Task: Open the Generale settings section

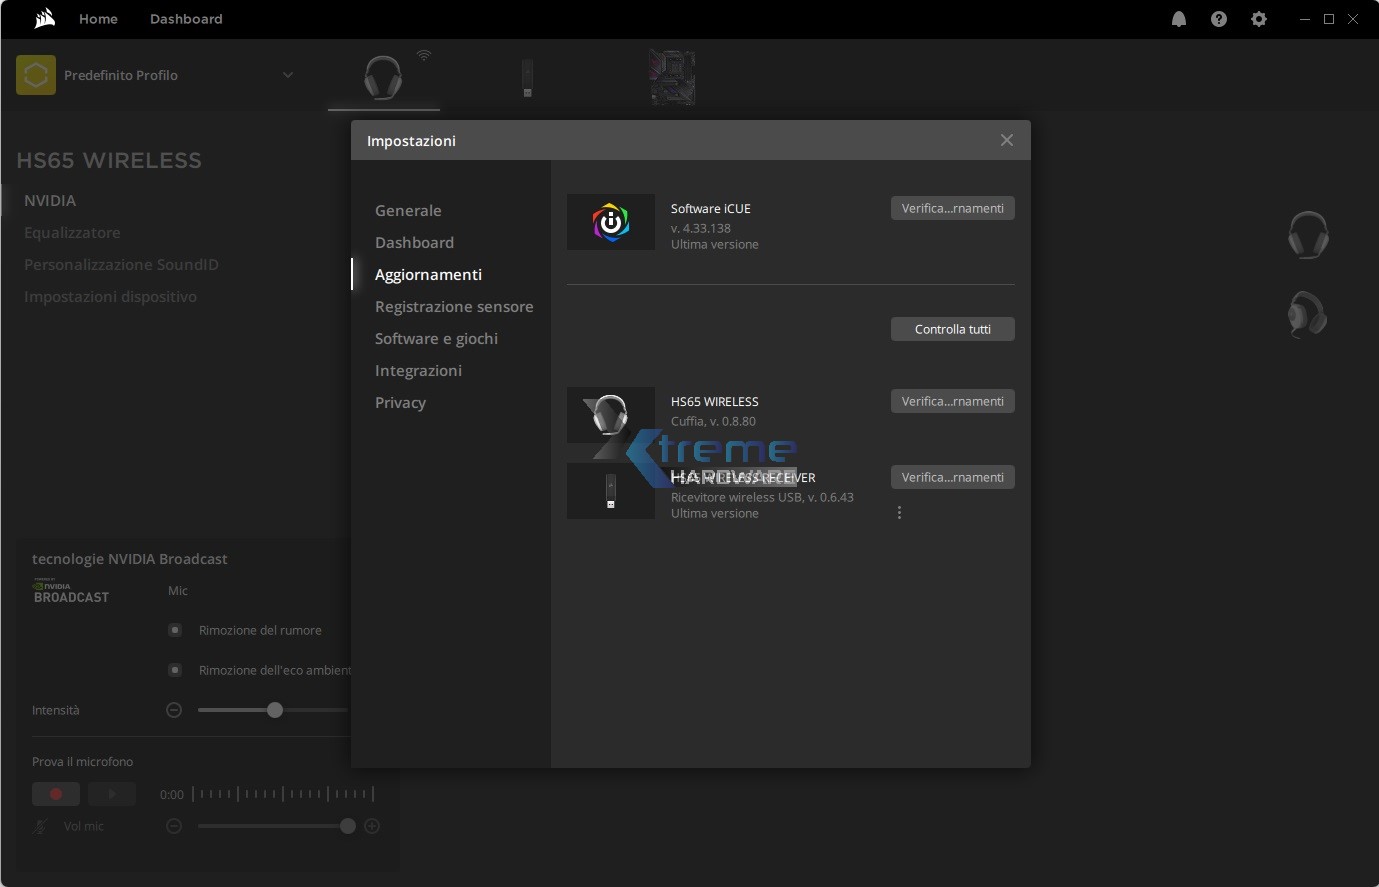Action: point(408,211)
